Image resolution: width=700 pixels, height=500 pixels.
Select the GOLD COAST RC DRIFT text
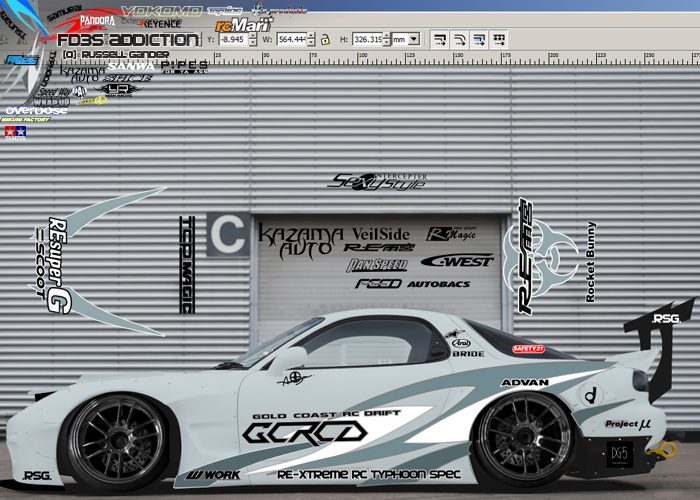326,415
